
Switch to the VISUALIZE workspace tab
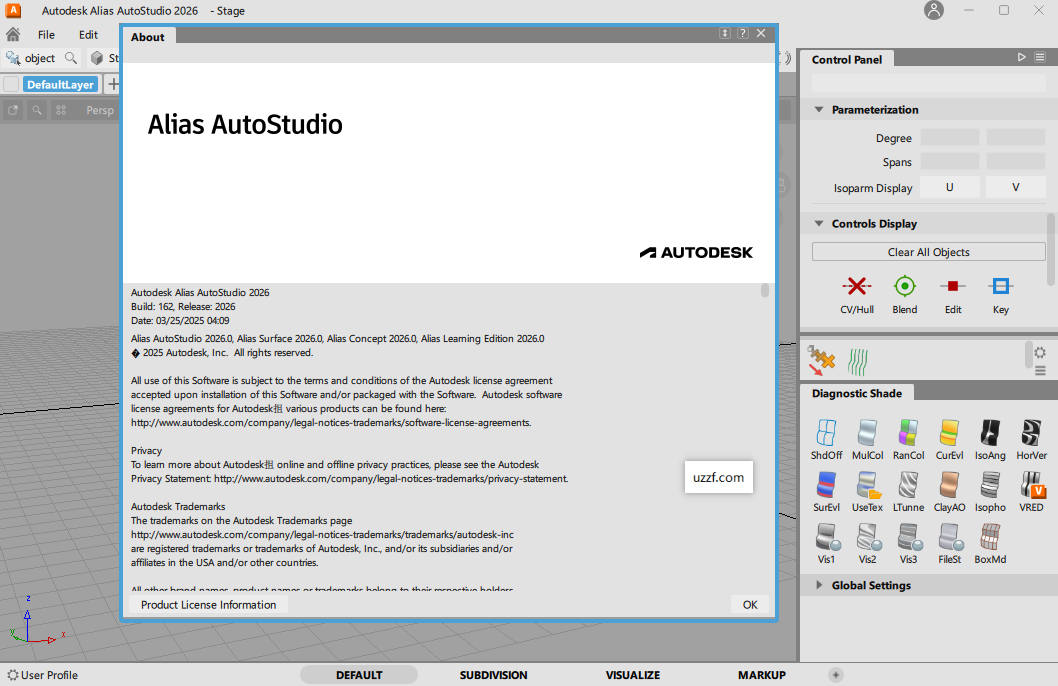tap(632, 675)
